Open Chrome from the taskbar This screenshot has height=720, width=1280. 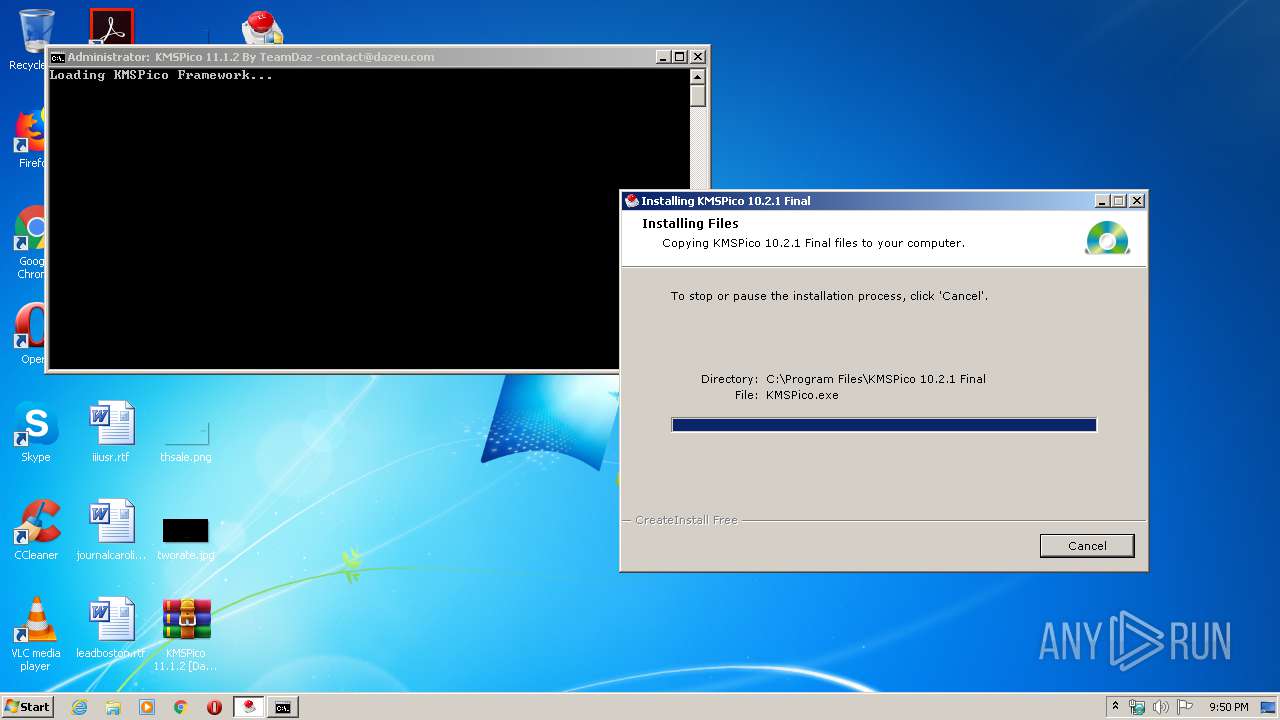(x=181, y=707)
